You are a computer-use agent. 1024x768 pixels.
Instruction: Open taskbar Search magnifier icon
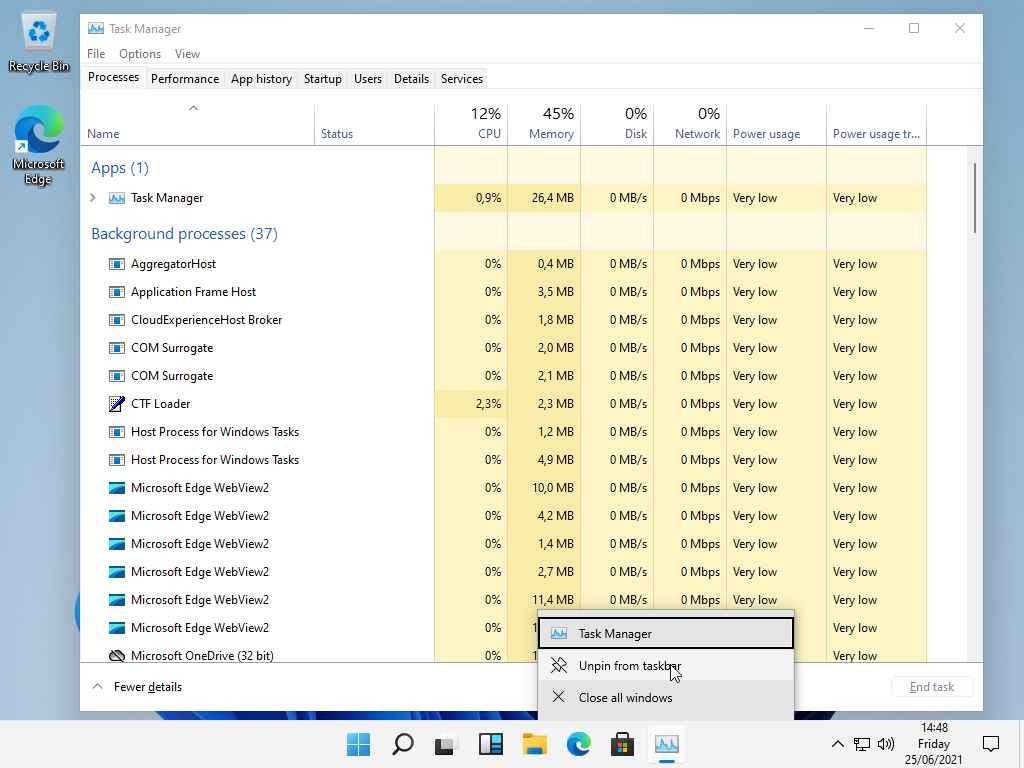coord(402,744)
